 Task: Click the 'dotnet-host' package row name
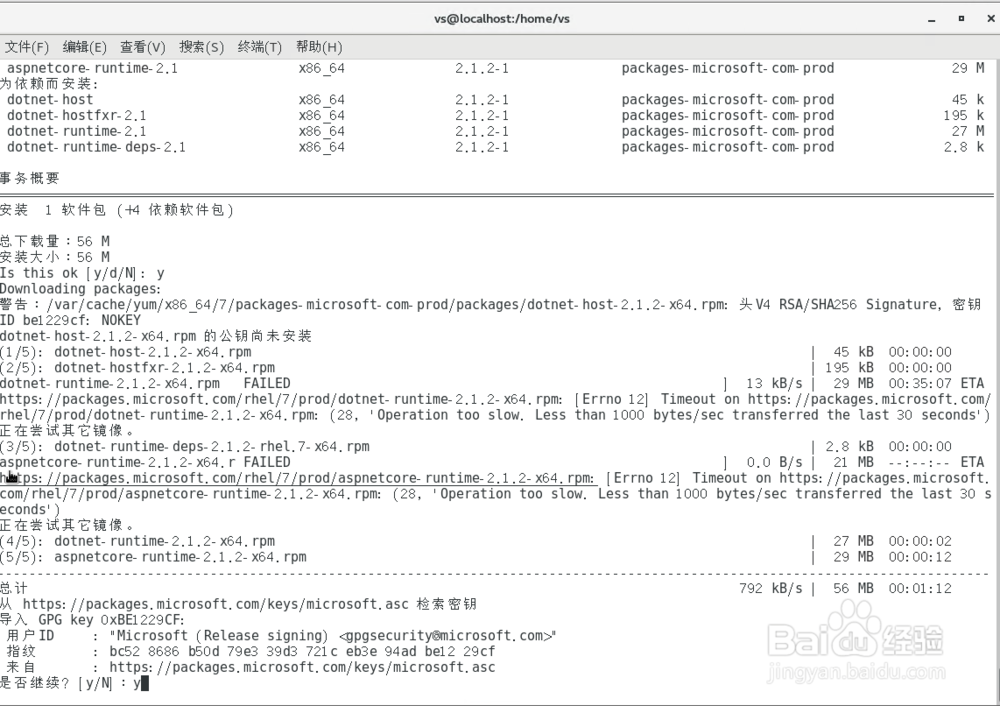[50, 99]
